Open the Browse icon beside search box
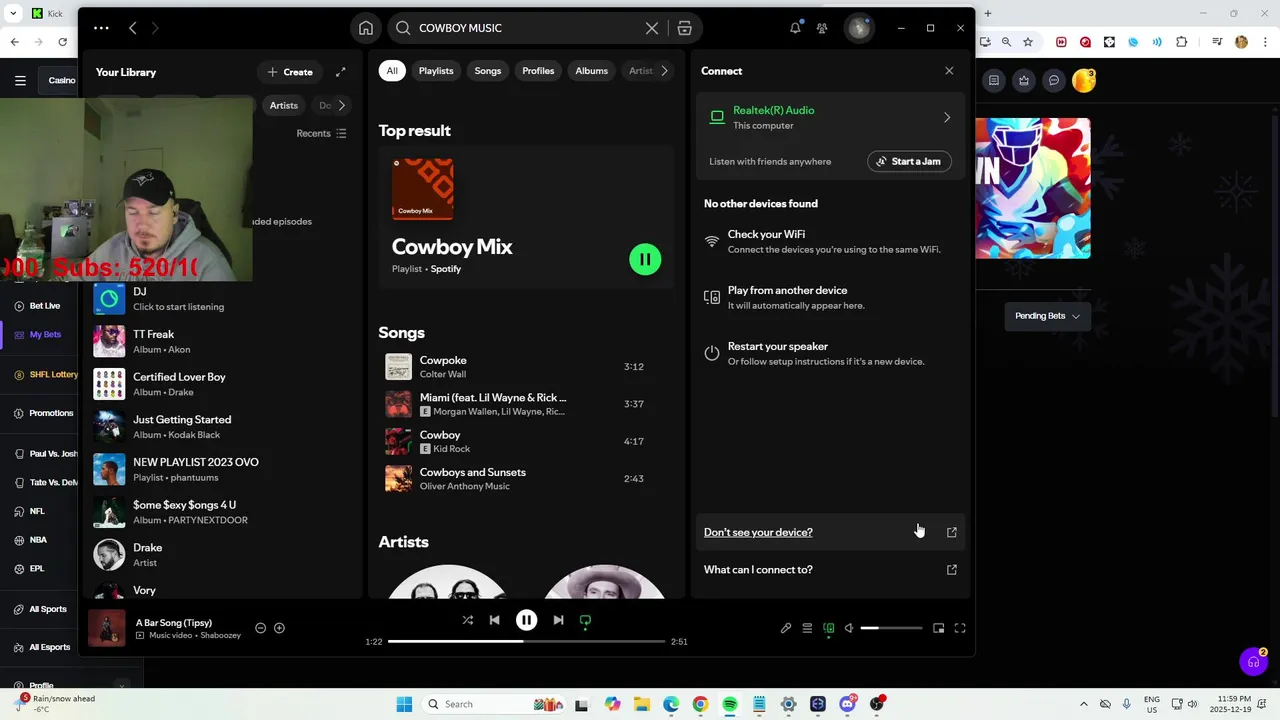Viewport: 1280px width, 720px height. tap(684, 28)
